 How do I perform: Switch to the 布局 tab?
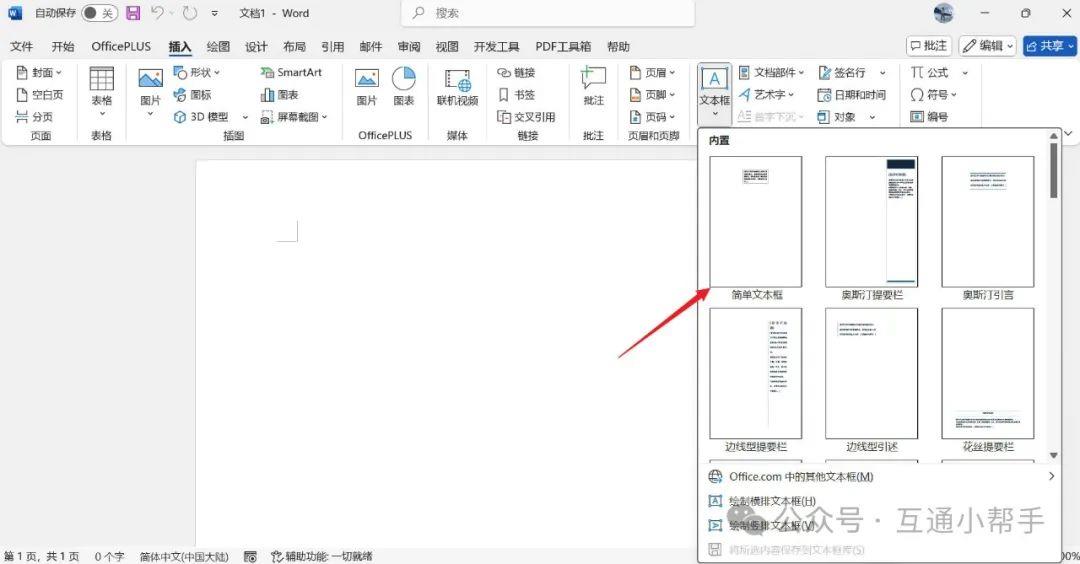[x=294, y=46]
